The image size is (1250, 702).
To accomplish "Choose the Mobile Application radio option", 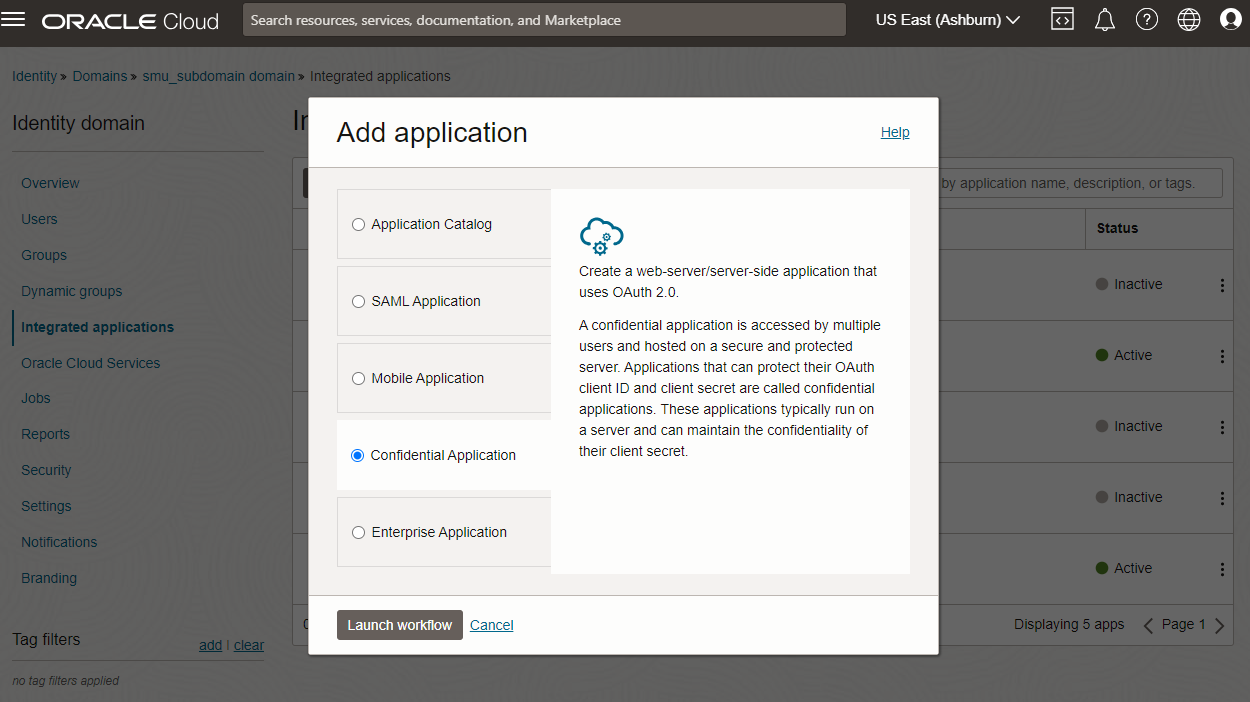I will [x=358, y=379].
